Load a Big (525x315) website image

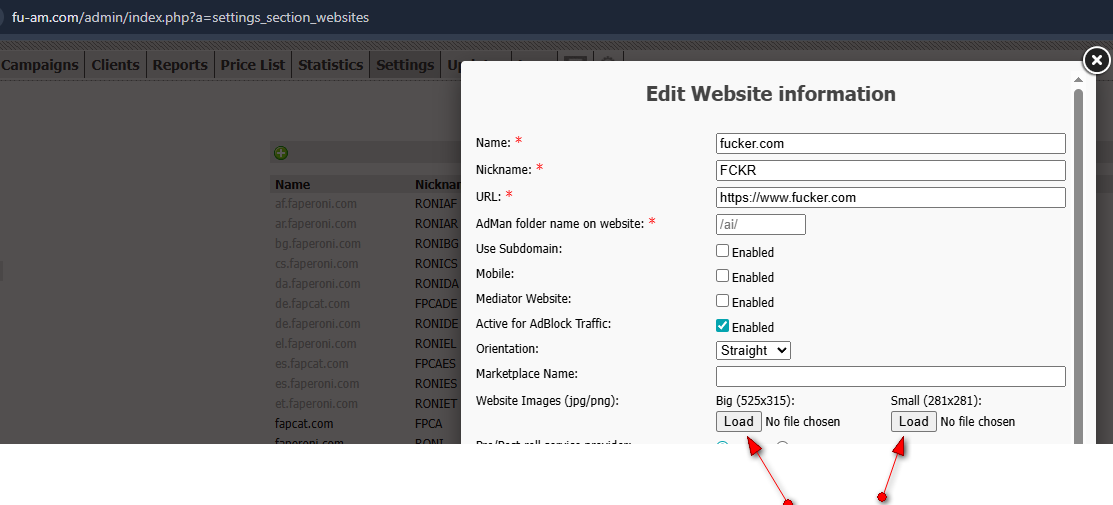(x=738, y=421)
